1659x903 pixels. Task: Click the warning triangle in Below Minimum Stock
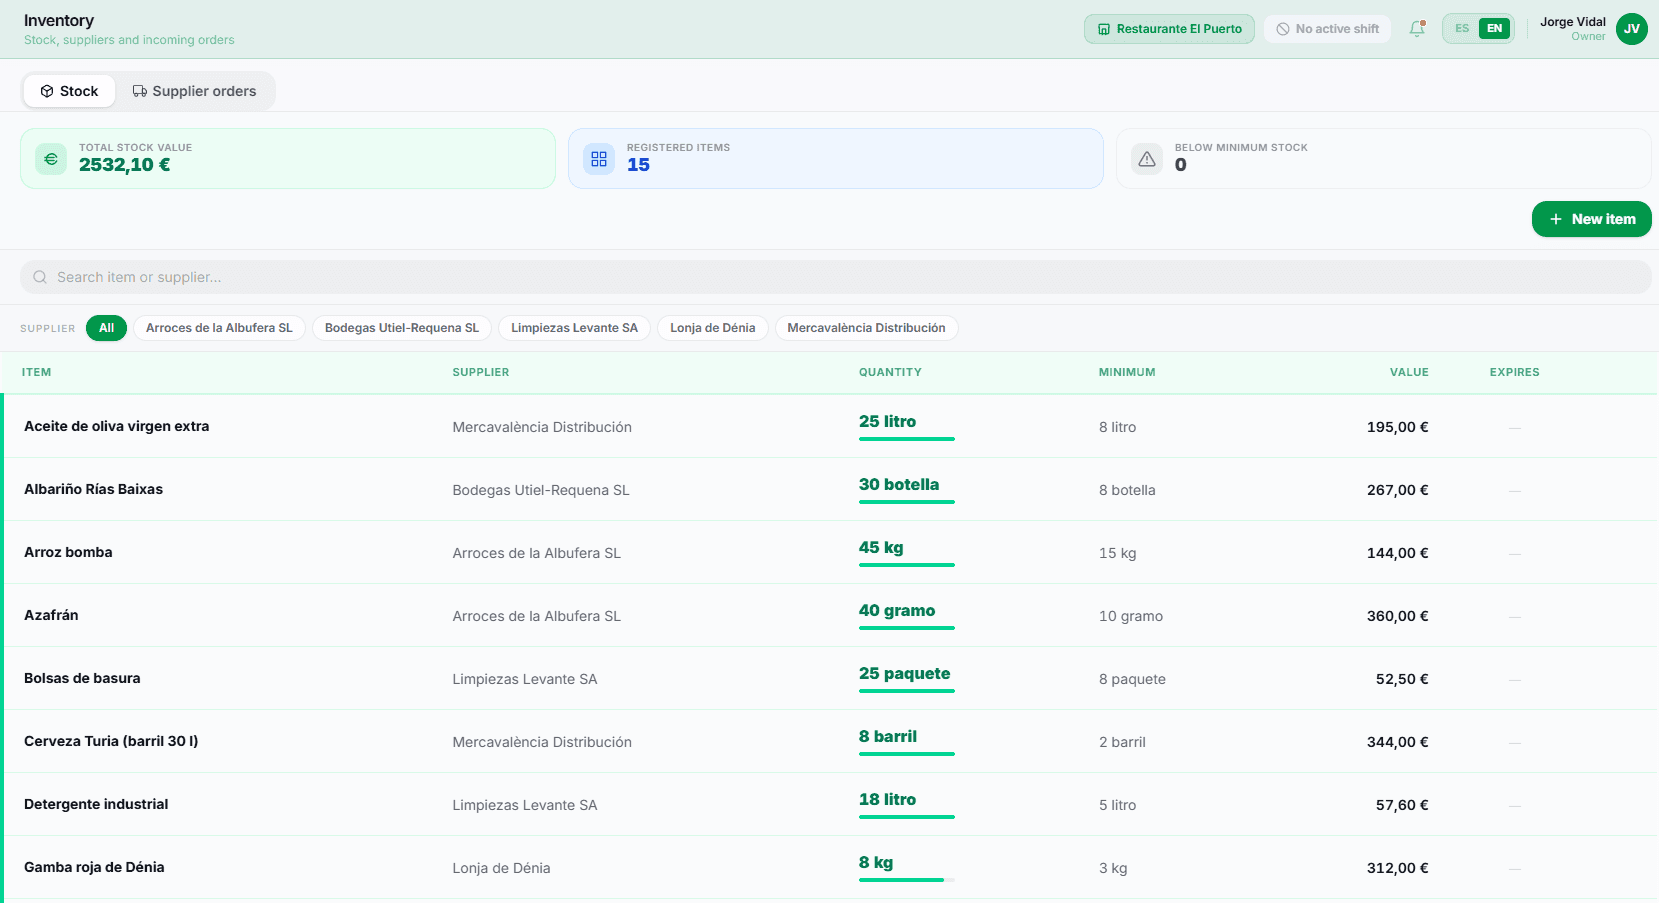point(1147,159)
